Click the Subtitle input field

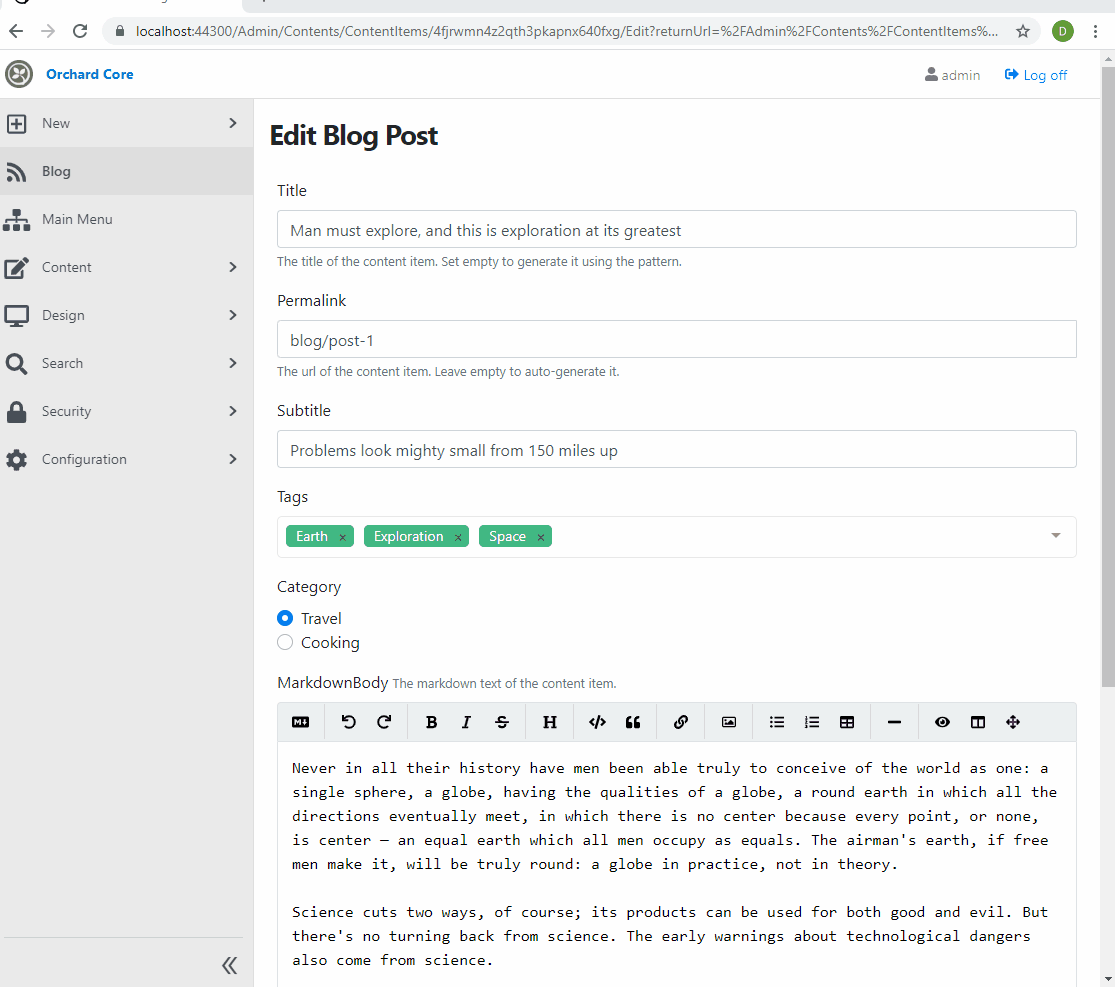(676, 449)
